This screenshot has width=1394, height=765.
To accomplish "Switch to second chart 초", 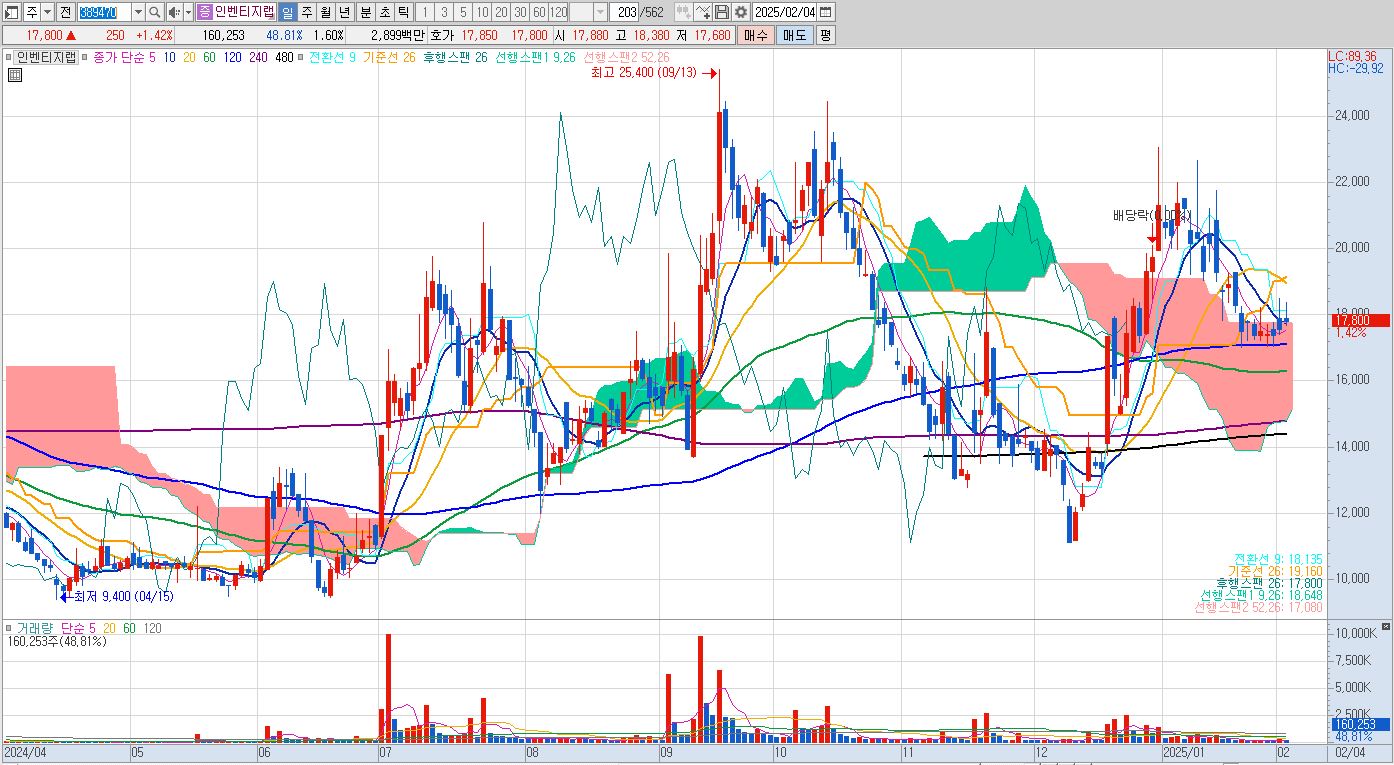I will point(384,12).
